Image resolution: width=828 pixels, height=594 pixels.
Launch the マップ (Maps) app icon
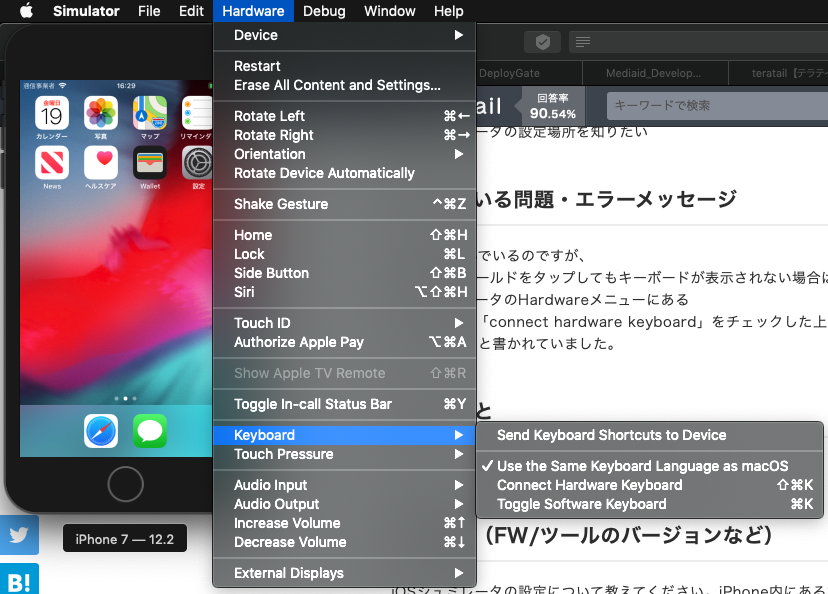point(149,113)
